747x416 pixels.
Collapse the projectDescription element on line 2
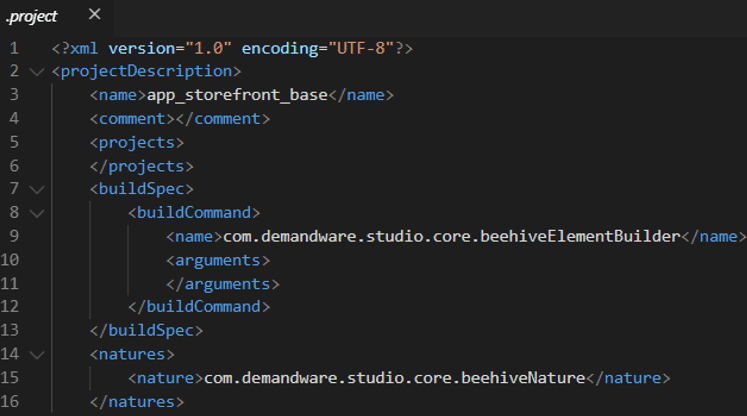(37, 72)
